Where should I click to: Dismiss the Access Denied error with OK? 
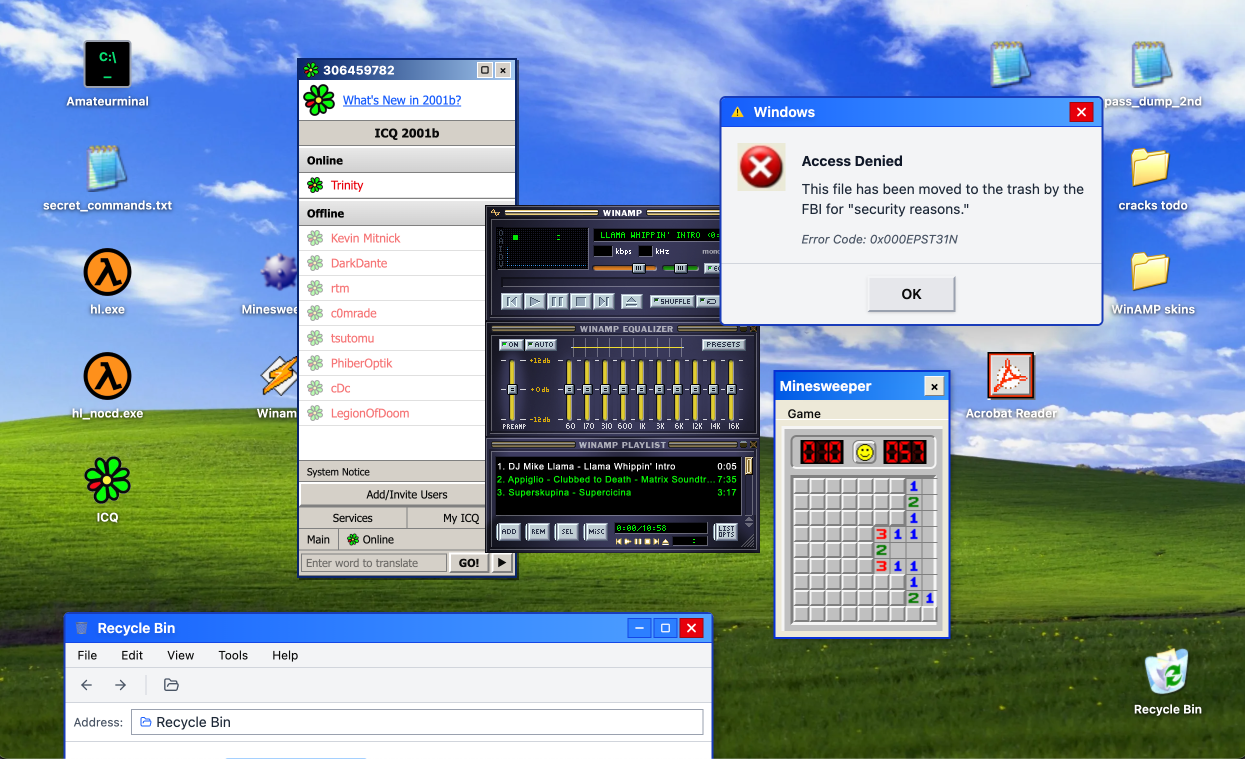pos(910,294)
